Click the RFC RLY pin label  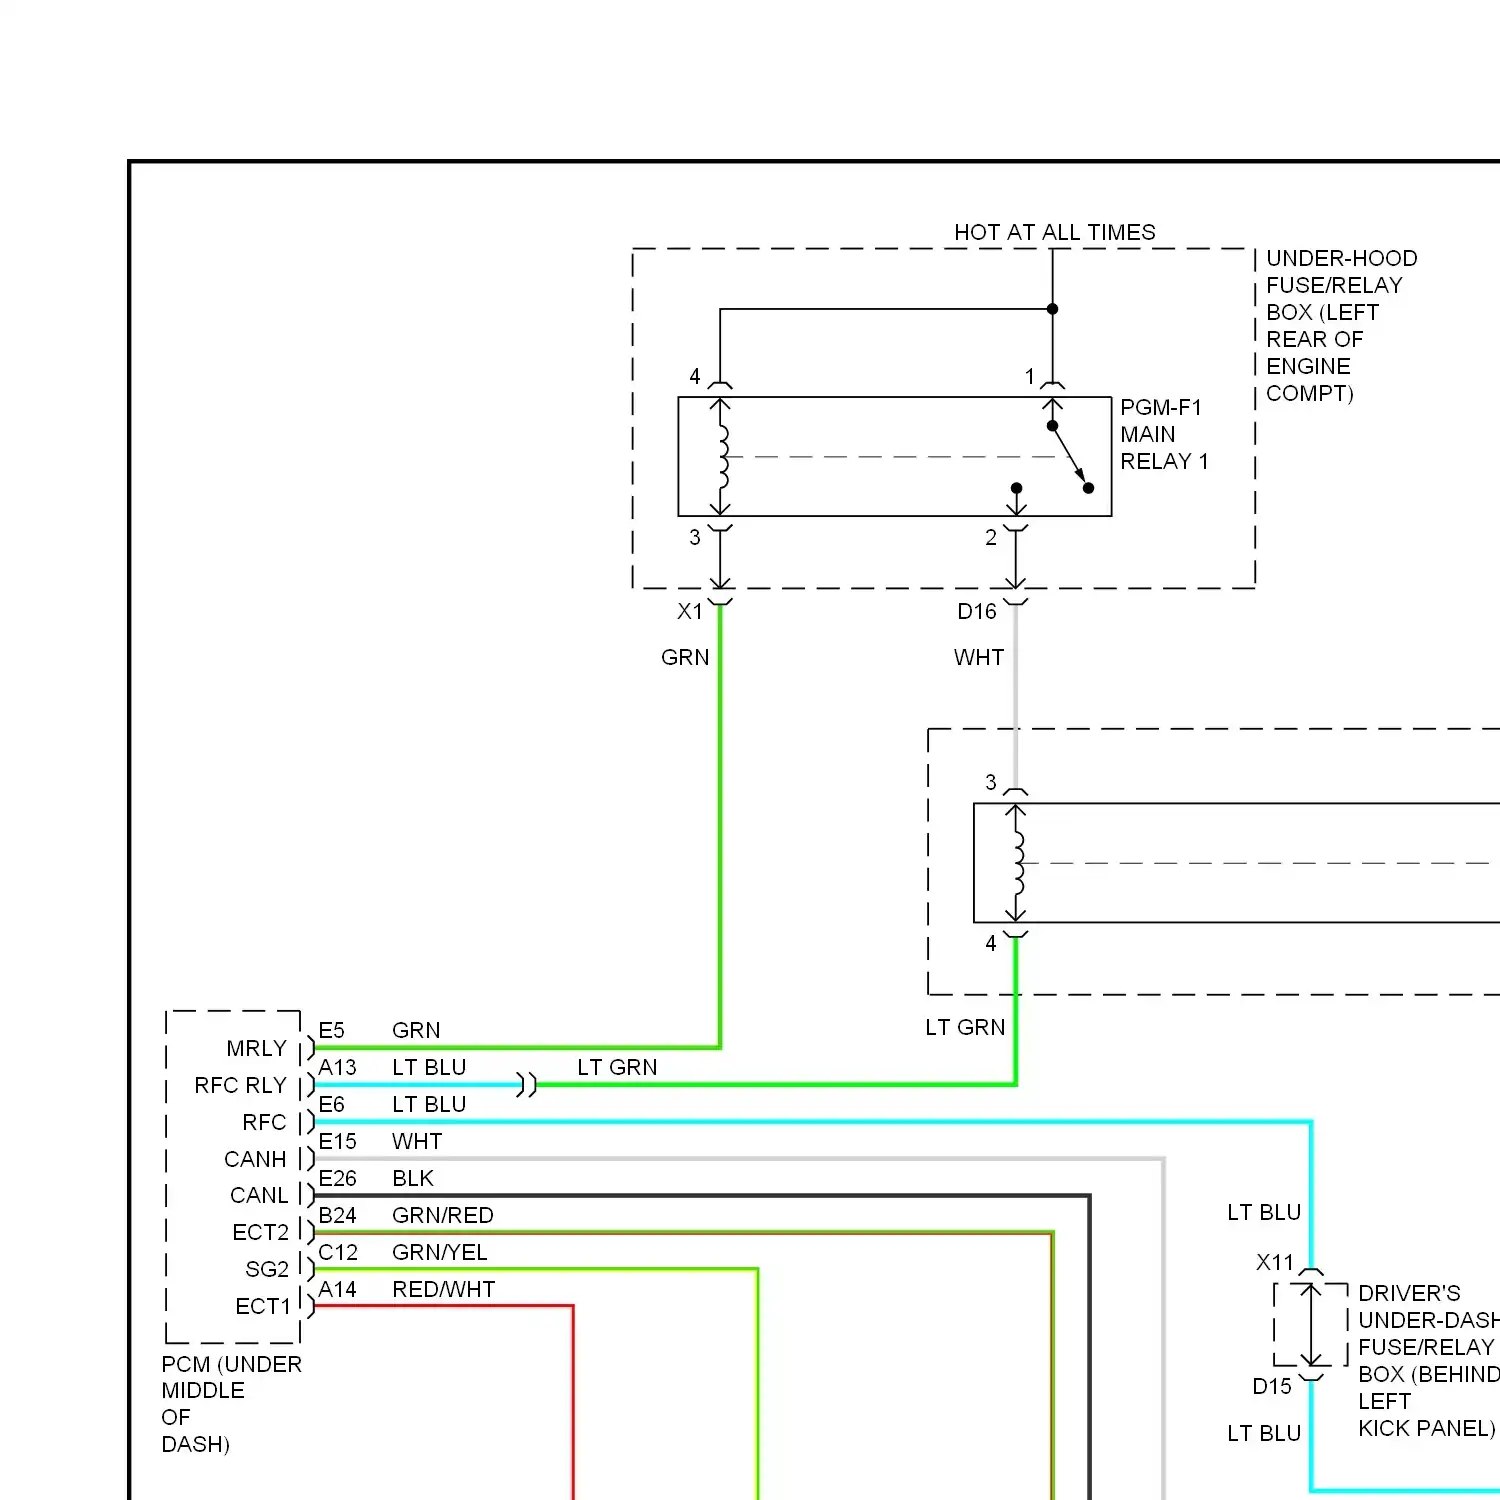pyautogui.click(x=240, y=1085)
